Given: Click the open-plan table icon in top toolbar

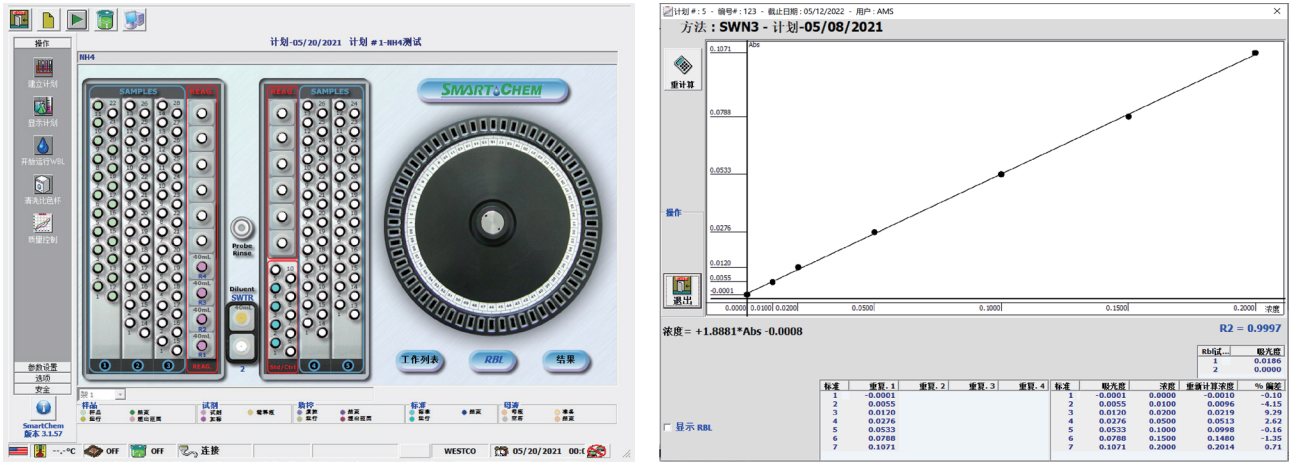Looking at the screenshot, I should point(21,18).
